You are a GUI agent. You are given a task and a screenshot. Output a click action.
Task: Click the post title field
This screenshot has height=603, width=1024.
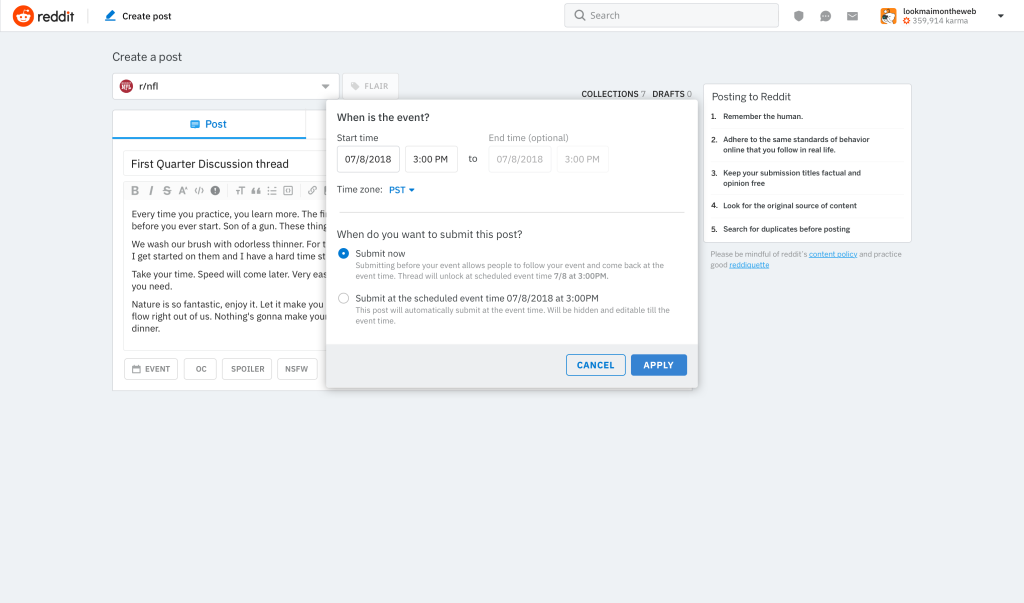(225, 164)
